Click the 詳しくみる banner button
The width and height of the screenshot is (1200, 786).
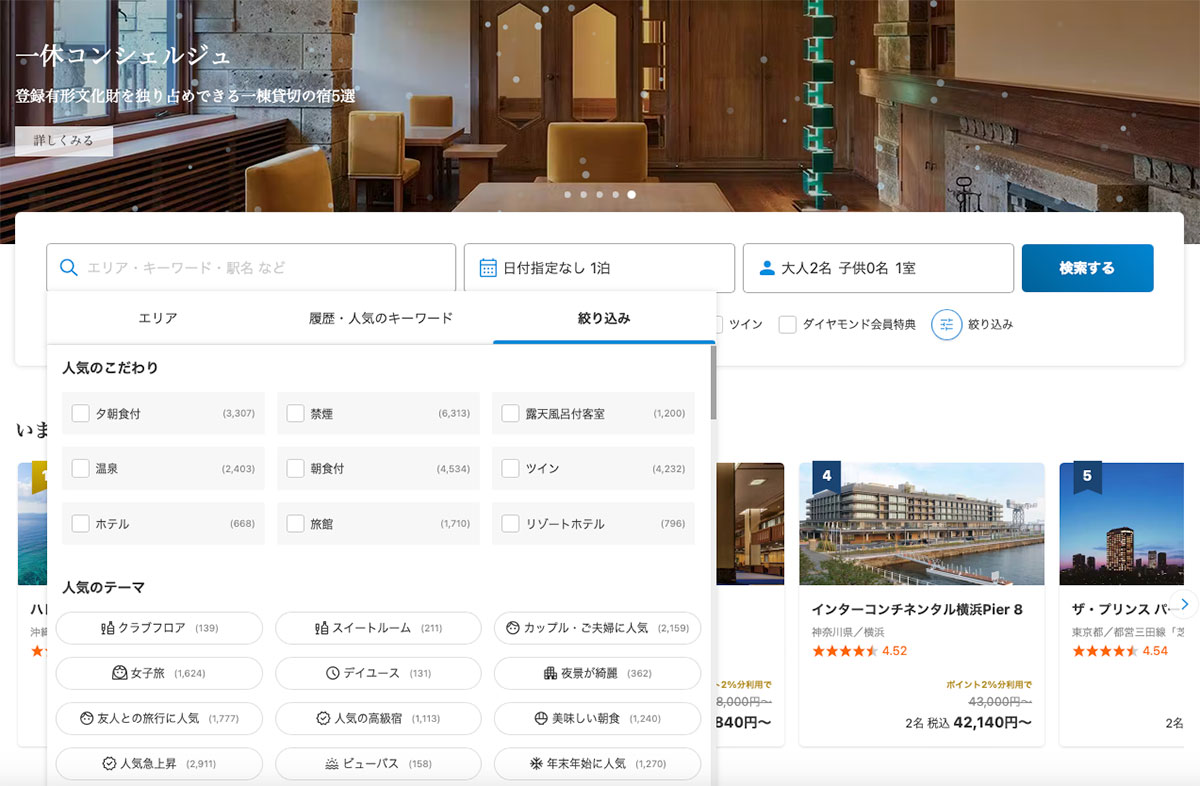(x=64, y=140)
